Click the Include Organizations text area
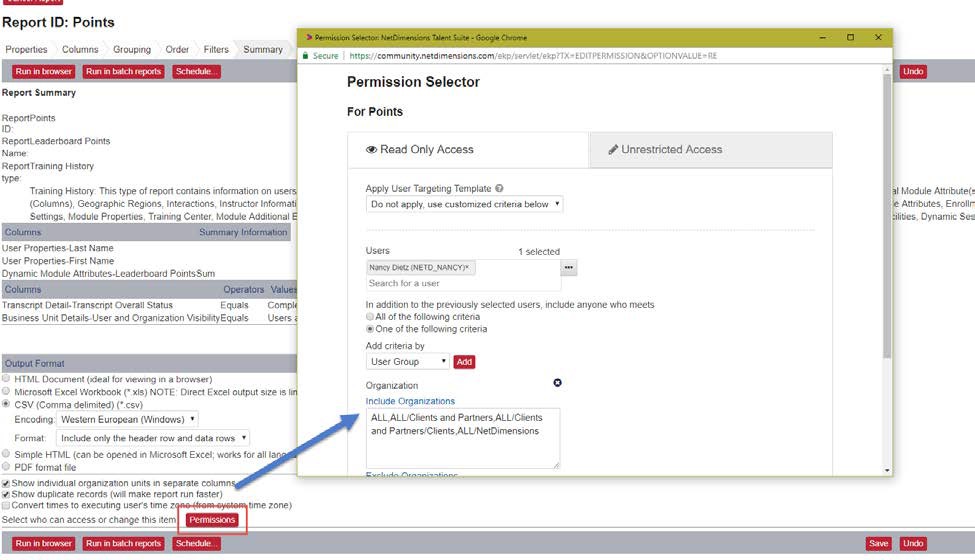This screenshot has height=560, width=975. point(463,438)
